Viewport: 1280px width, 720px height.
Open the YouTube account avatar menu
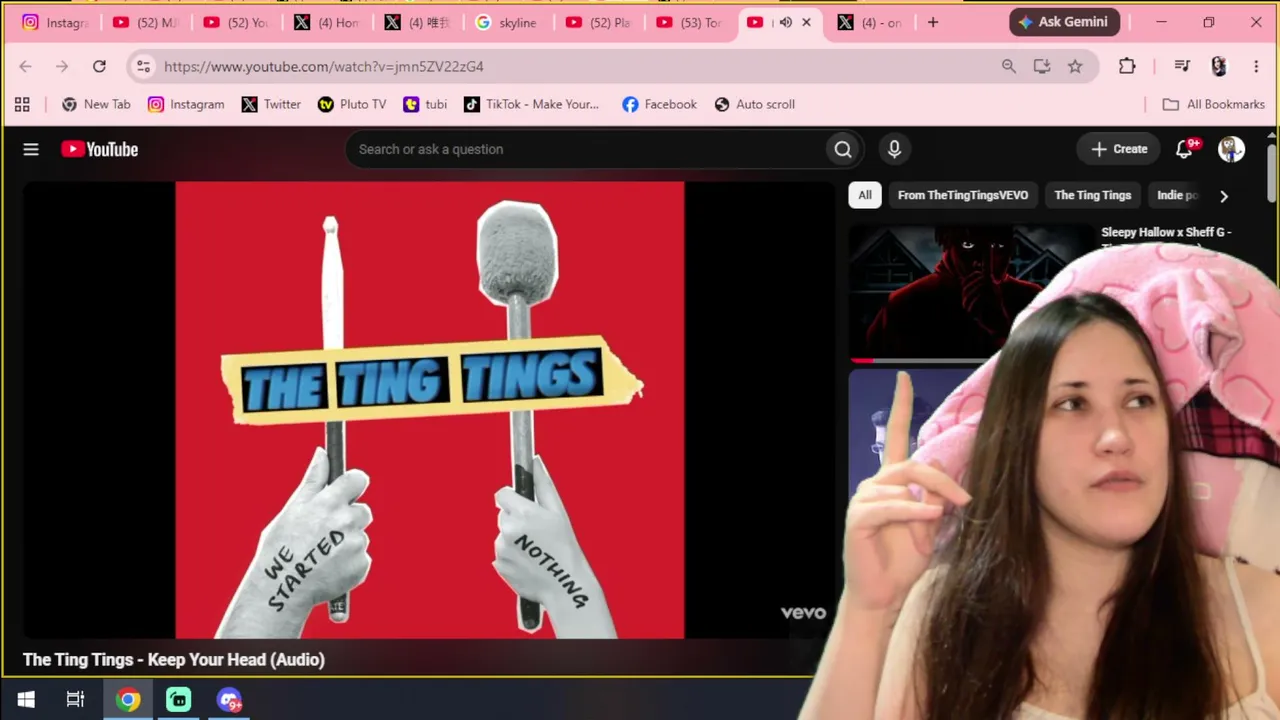(x=1231, y=149)
